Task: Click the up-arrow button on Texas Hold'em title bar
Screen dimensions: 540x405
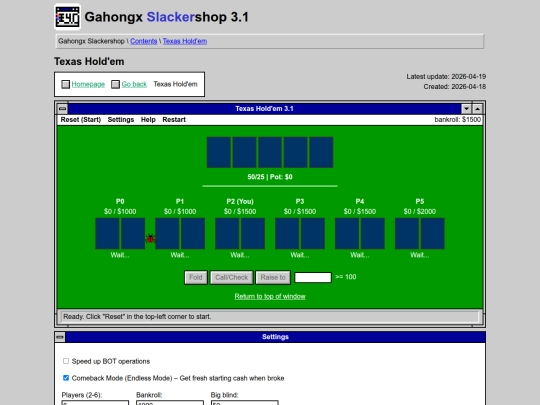Action: click(477, 109)
